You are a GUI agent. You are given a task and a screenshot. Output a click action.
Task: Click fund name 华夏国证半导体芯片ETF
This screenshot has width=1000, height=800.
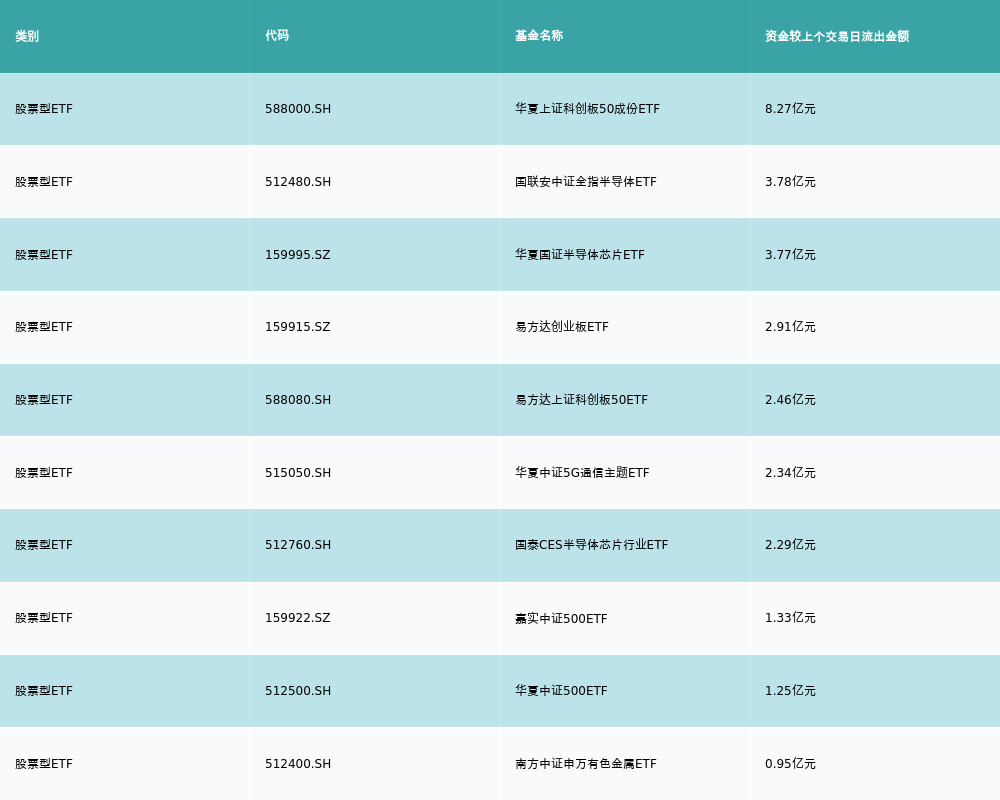[x=580, y=255]
